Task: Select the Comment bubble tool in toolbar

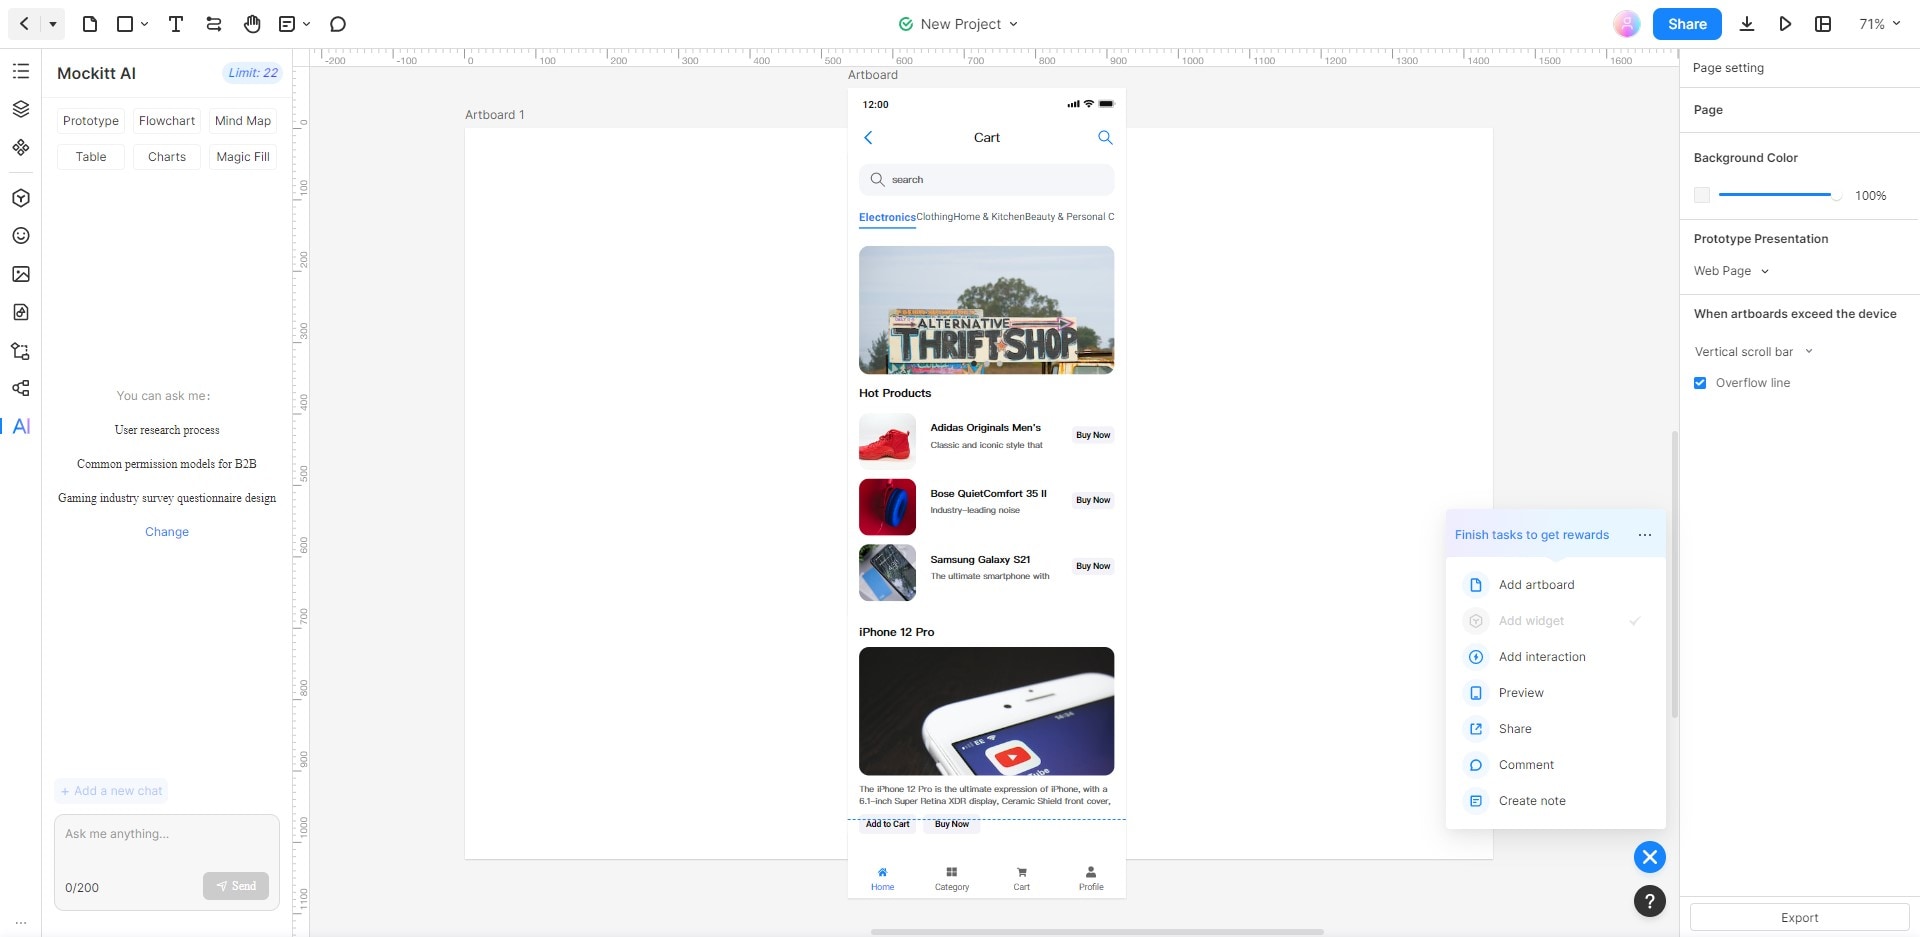Action: 338,24
